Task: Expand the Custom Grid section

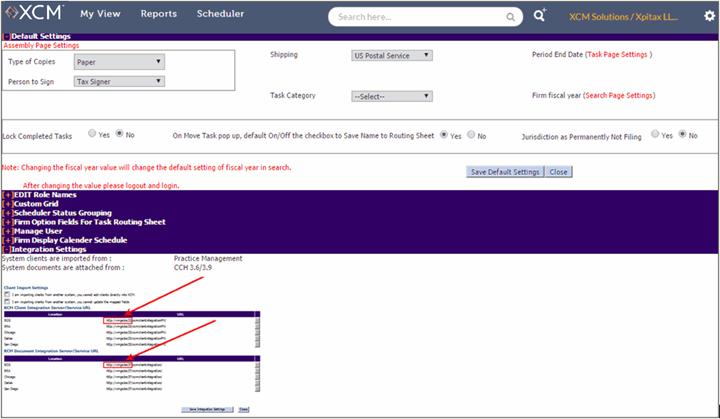Action: point(8,203)
